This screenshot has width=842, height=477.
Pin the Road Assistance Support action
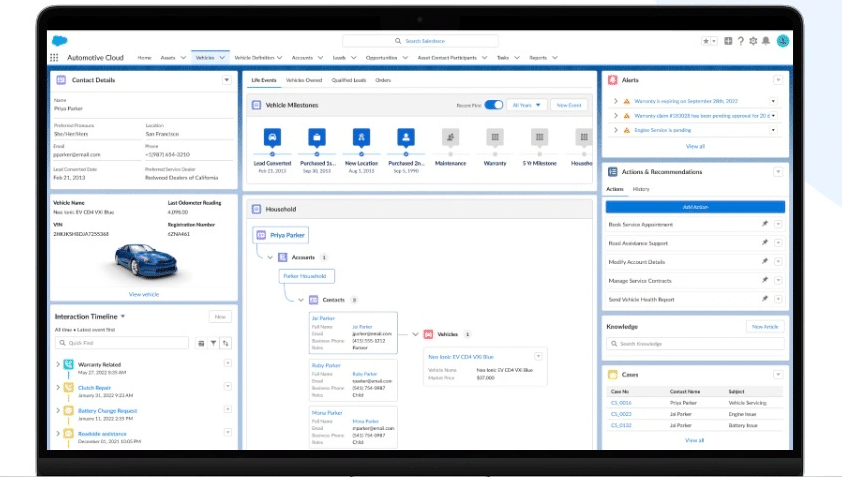pyautogui.click(x=765, y=242)
